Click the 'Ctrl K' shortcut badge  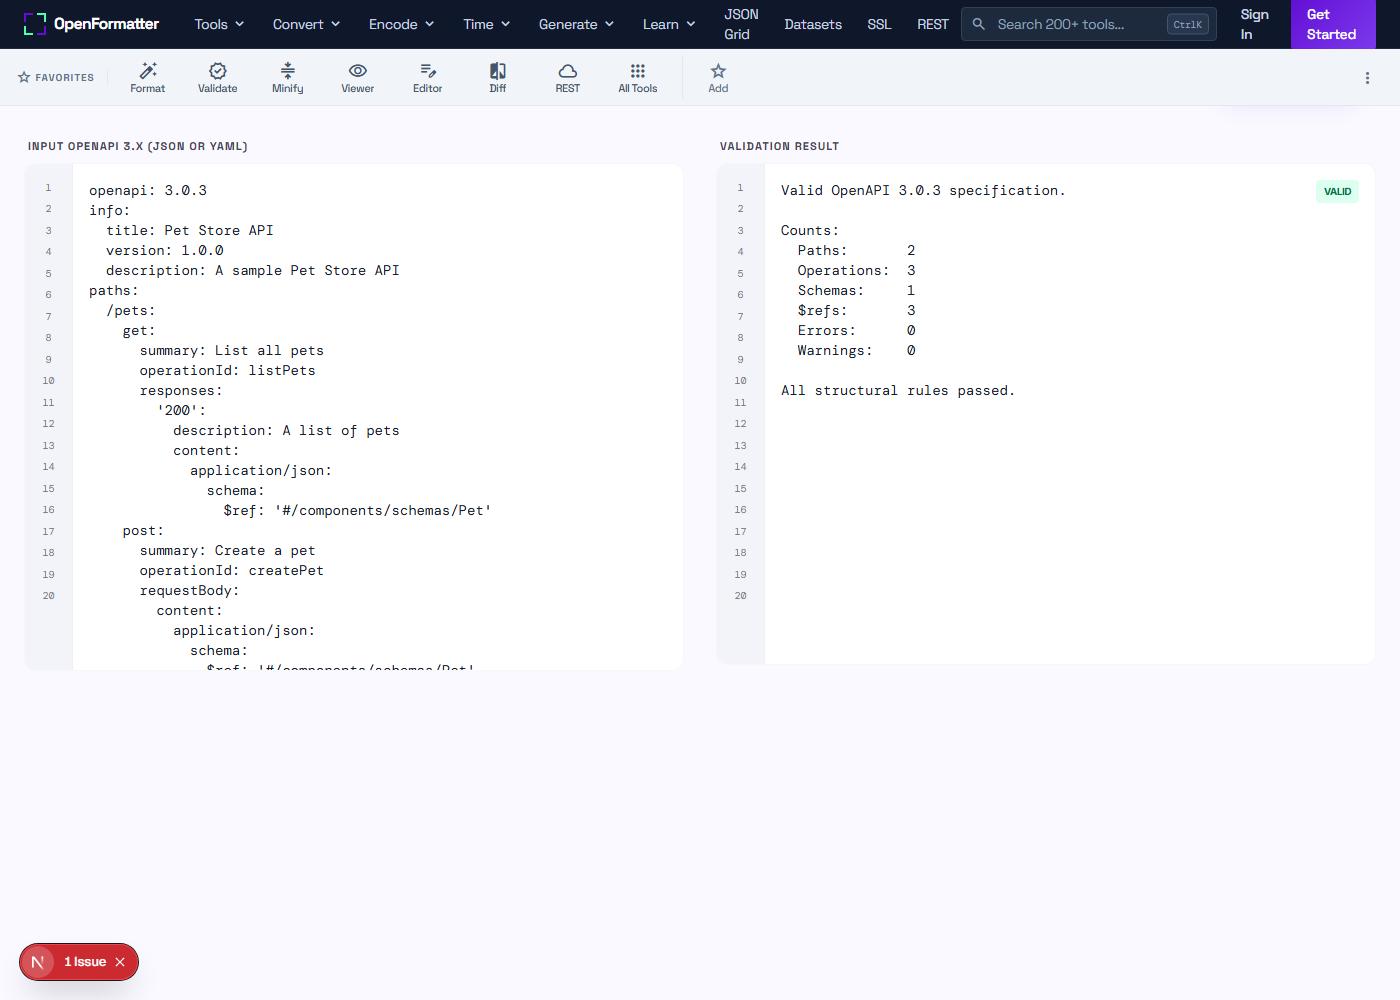pos(1188,24)
